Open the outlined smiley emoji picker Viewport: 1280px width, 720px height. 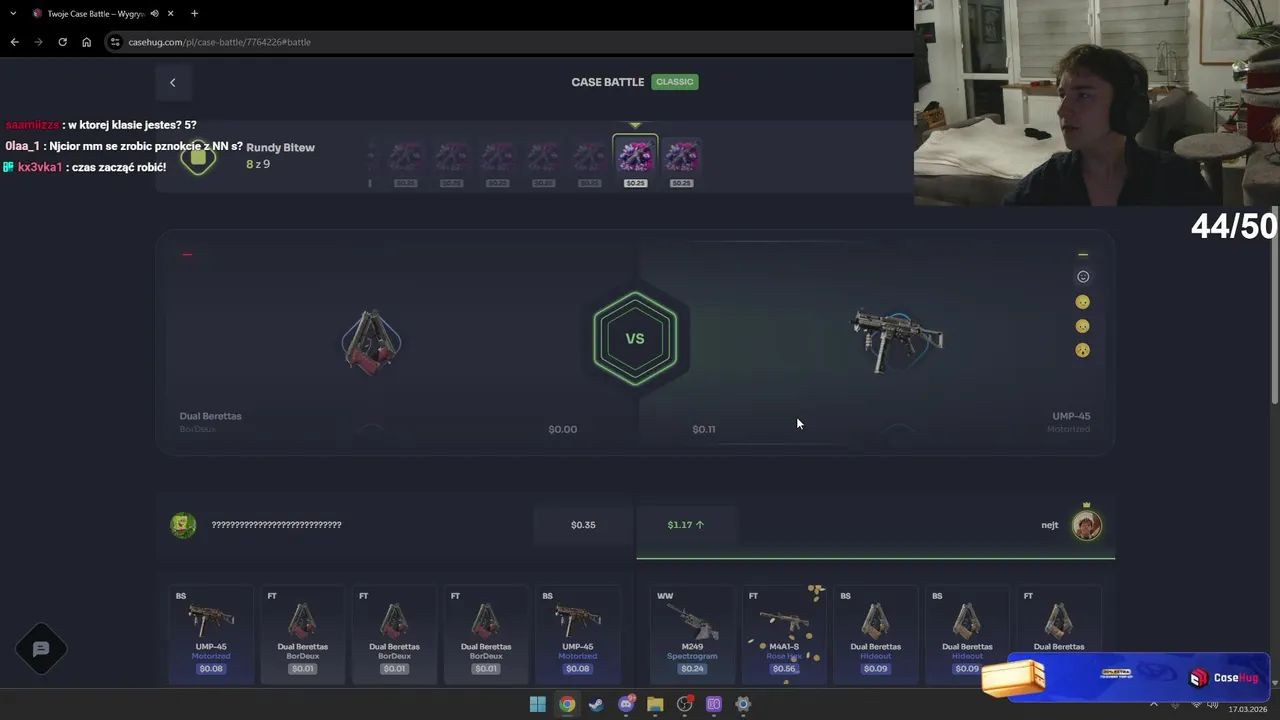pyautogui.click(x=1082, y=277)
